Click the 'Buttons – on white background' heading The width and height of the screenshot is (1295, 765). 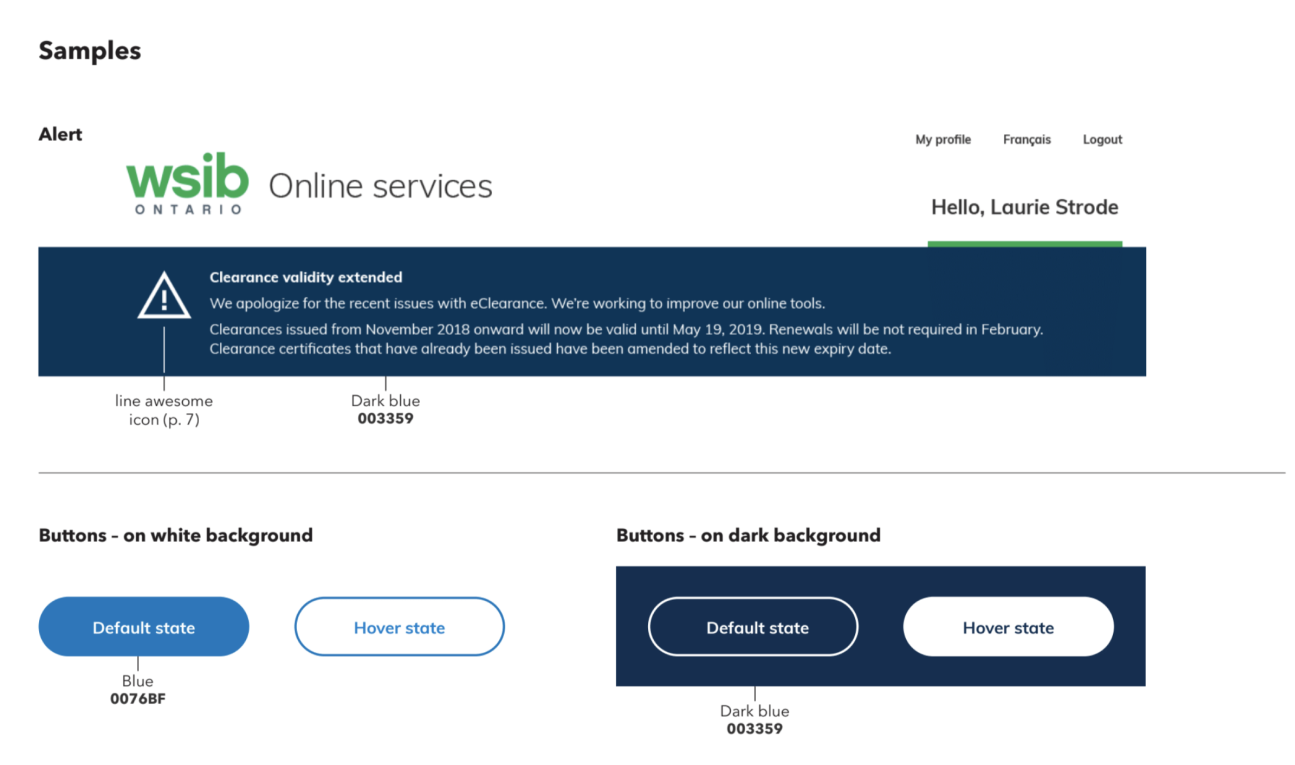point(176,536)
